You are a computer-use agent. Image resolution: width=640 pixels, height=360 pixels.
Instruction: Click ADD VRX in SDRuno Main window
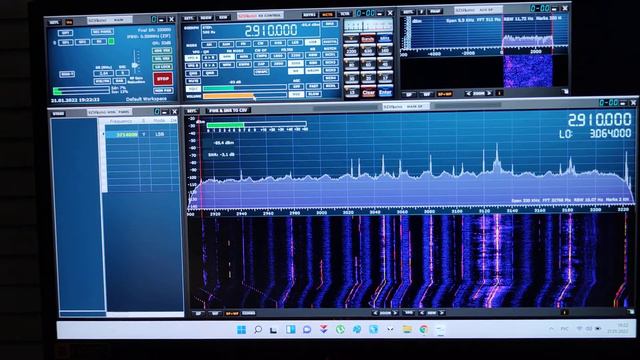(162, 51)
